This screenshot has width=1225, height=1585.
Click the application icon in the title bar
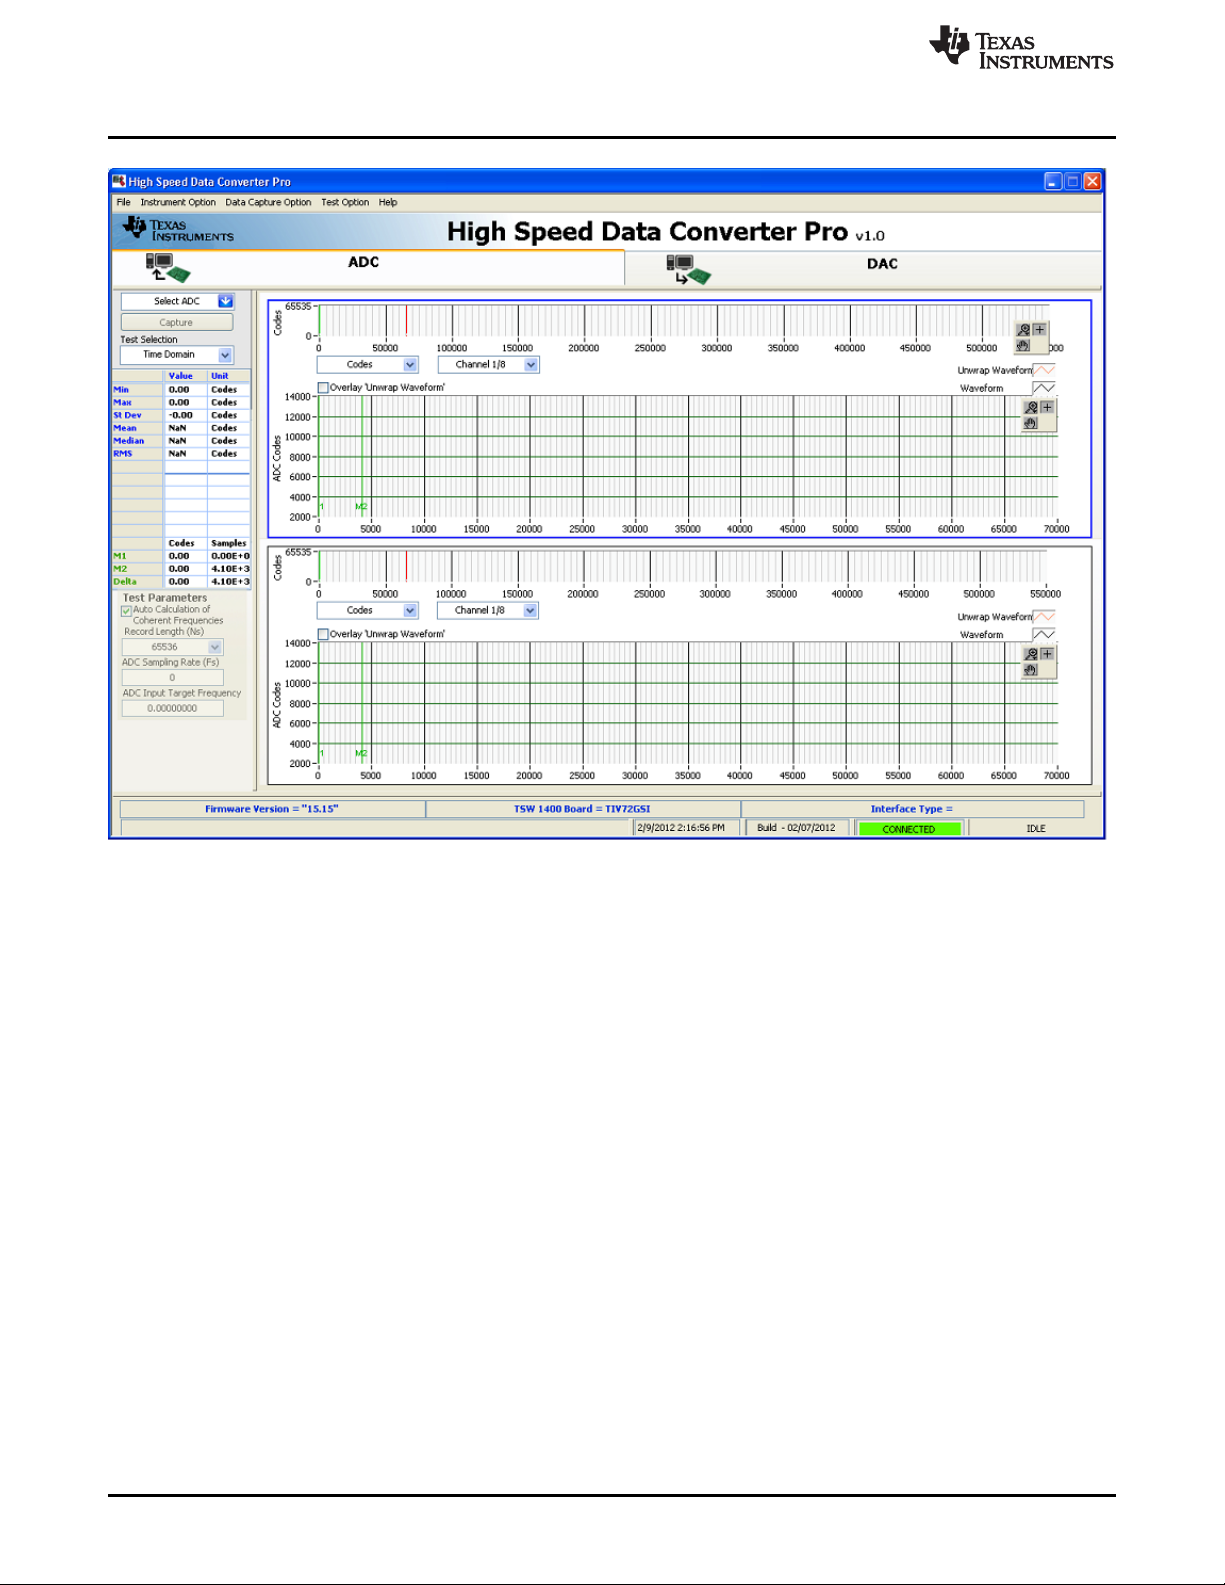pyautogui.click(x=119, y=181)
